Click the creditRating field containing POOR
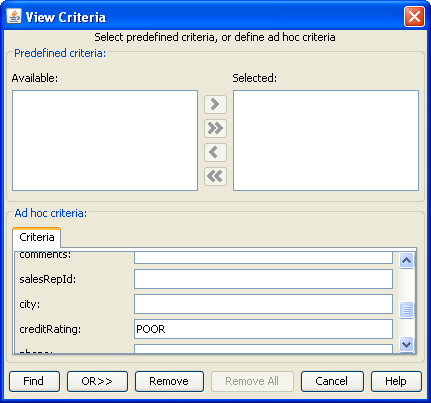 pos(263,329)
